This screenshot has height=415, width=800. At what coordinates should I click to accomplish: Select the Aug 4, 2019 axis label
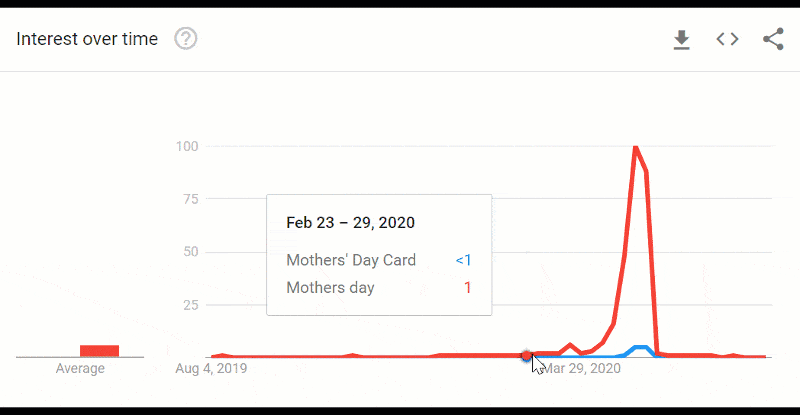211,369
